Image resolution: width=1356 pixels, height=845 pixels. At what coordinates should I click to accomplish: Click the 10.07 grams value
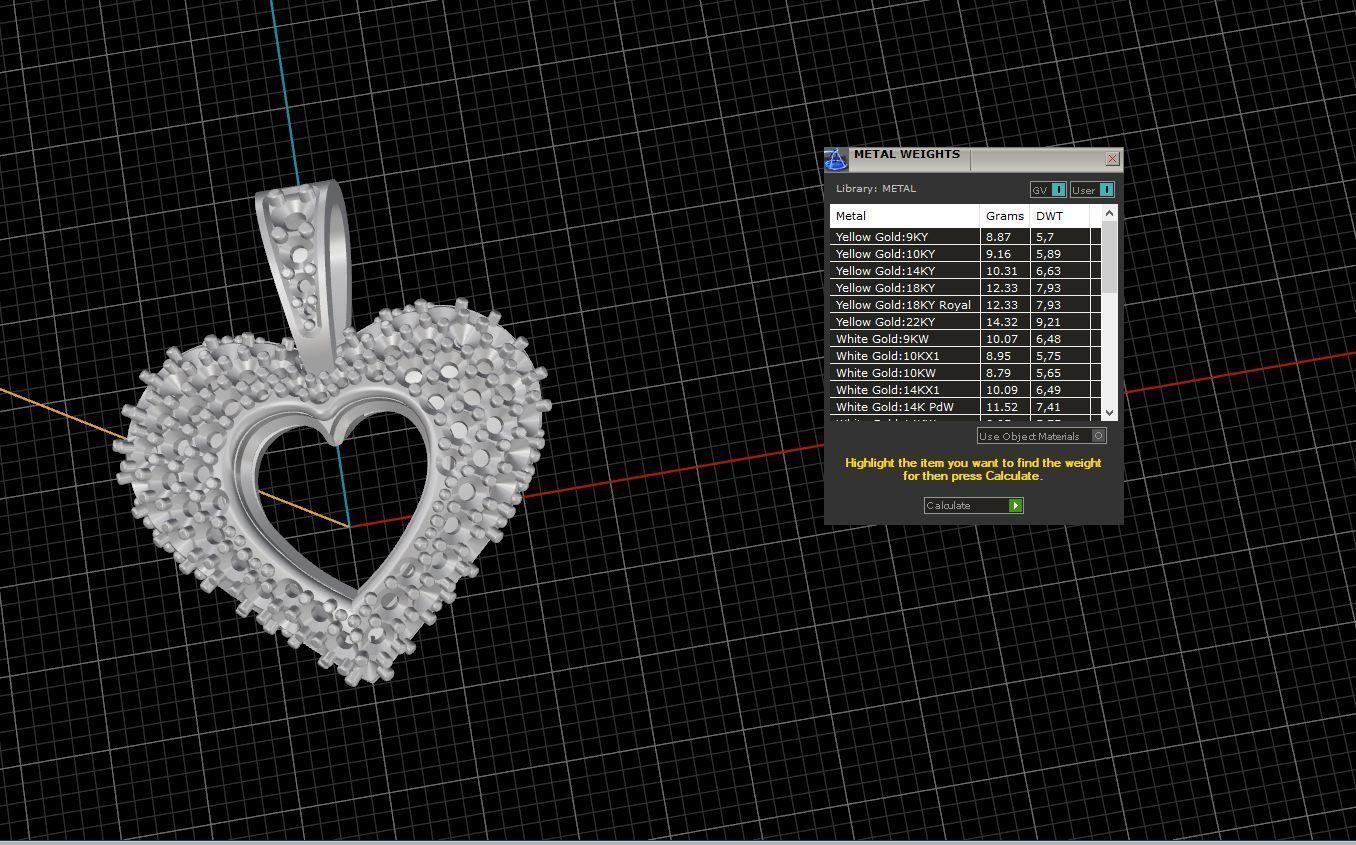pos(1001,339)
